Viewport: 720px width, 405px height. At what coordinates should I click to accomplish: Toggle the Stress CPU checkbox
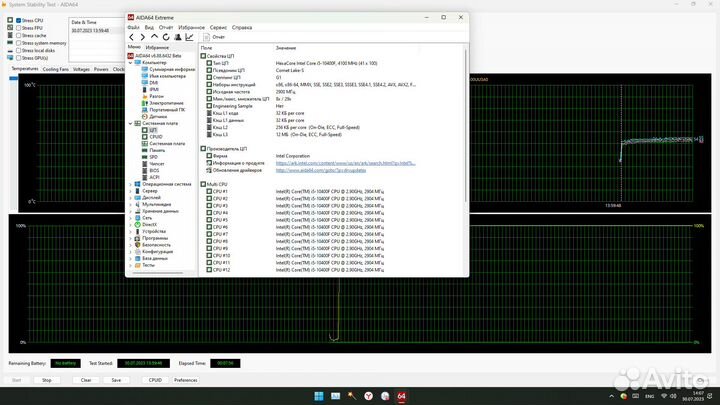tap(19, 21)
